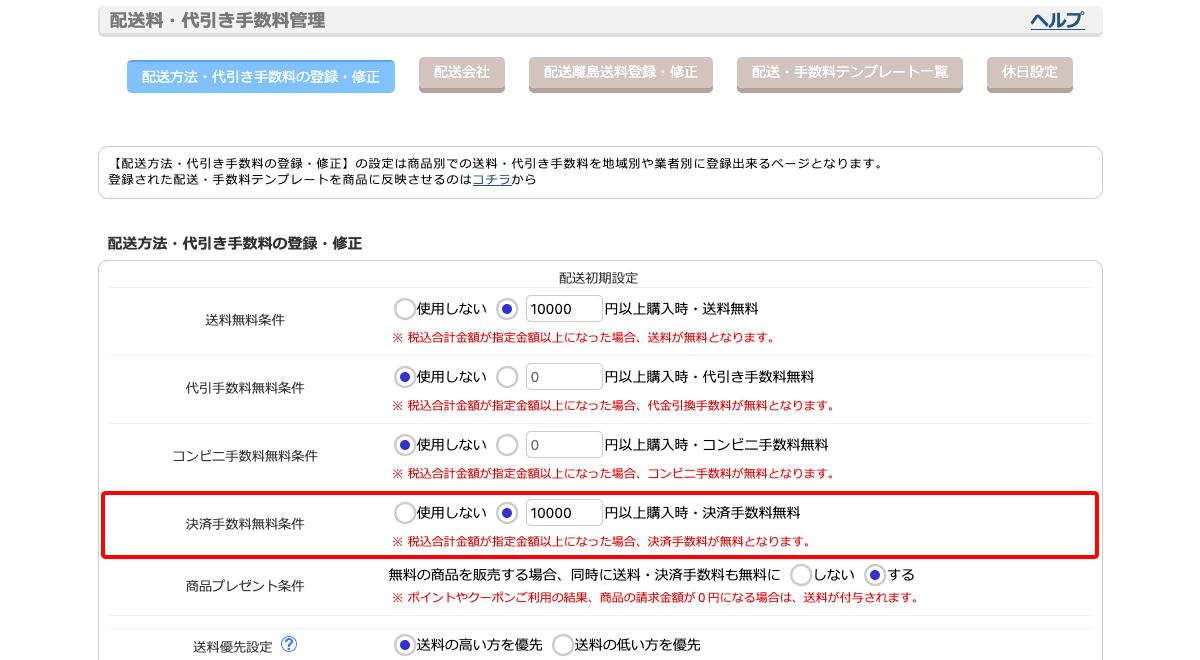Switch to 配送会社 tab
The image size is (1200, 660).
click(x=462, y=73)
